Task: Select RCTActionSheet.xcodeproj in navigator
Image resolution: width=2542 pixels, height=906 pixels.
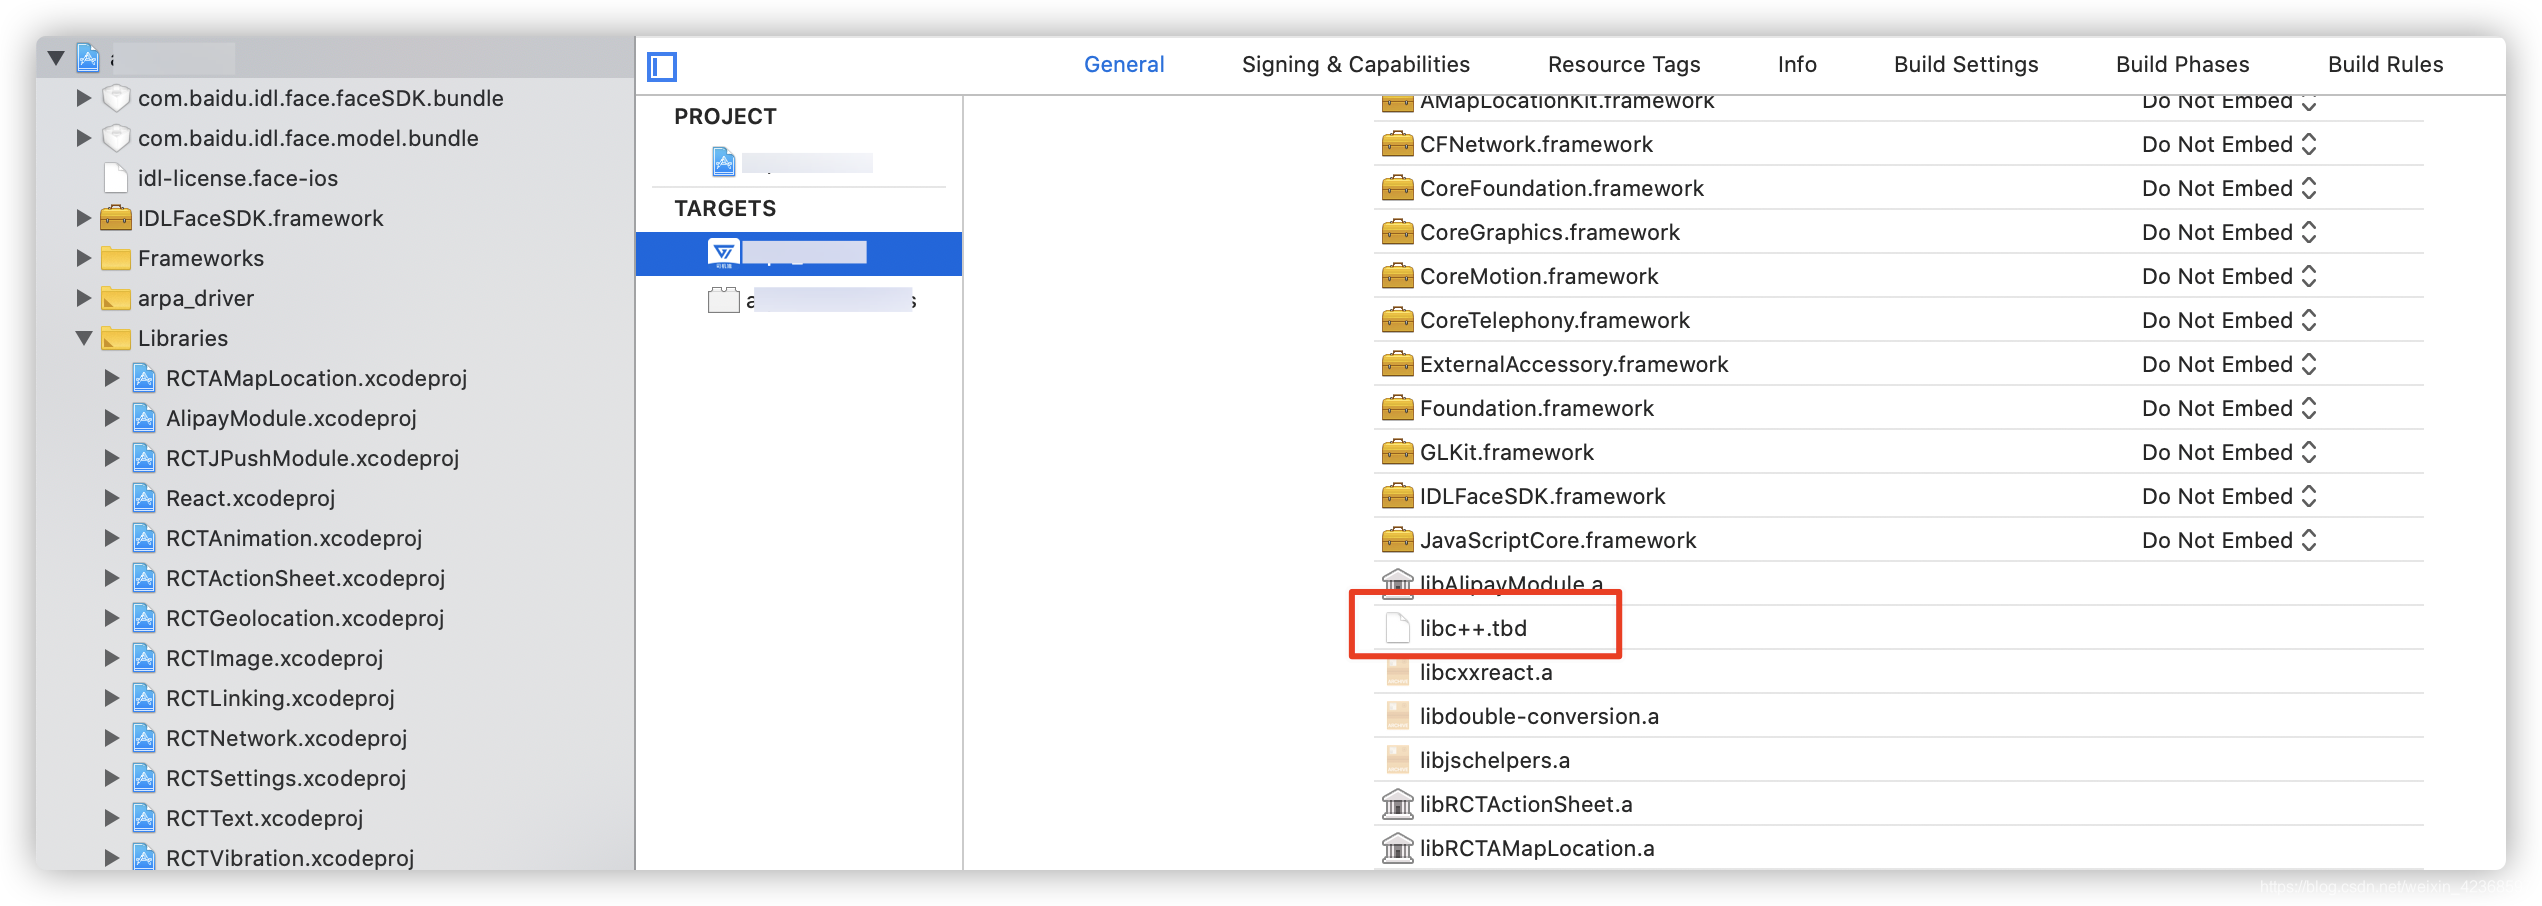Action: click(305, 578)
